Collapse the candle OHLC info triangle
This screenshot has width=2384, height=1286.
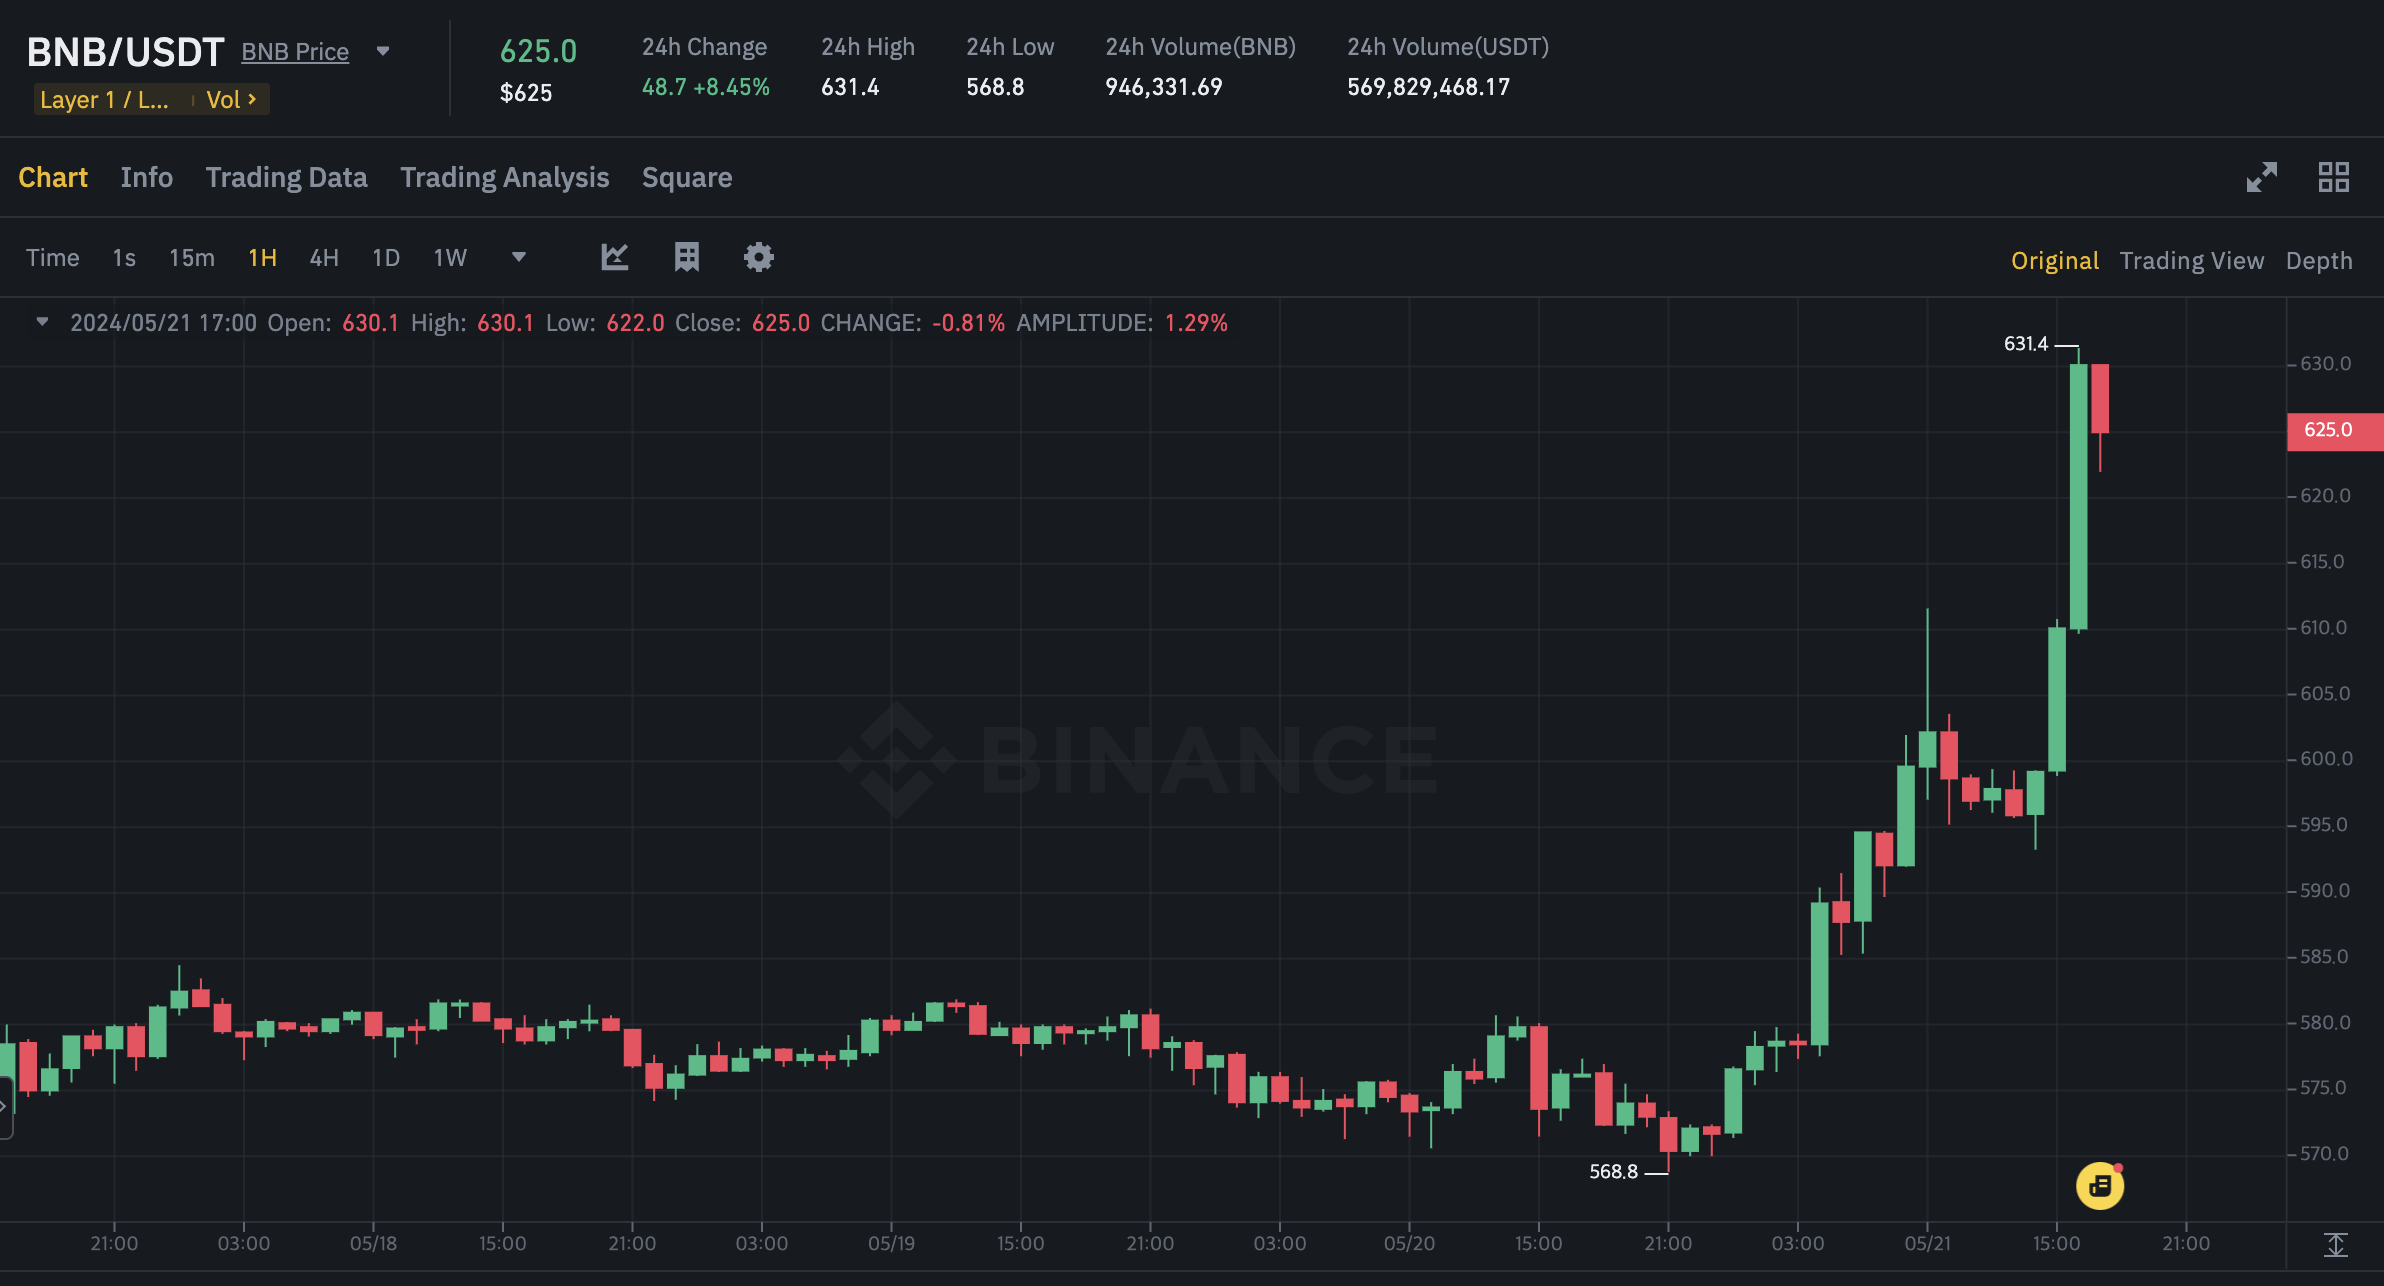click(x=42, y=322)
